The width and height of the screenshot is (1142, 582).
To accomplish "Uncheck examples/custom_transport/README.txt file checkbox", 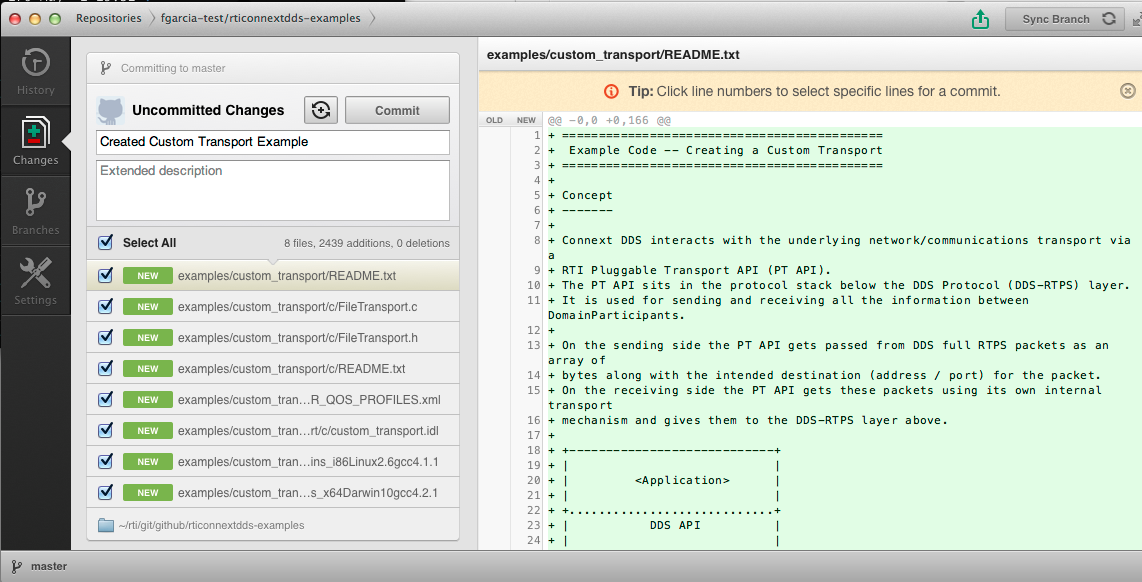I will click(105, 275).
